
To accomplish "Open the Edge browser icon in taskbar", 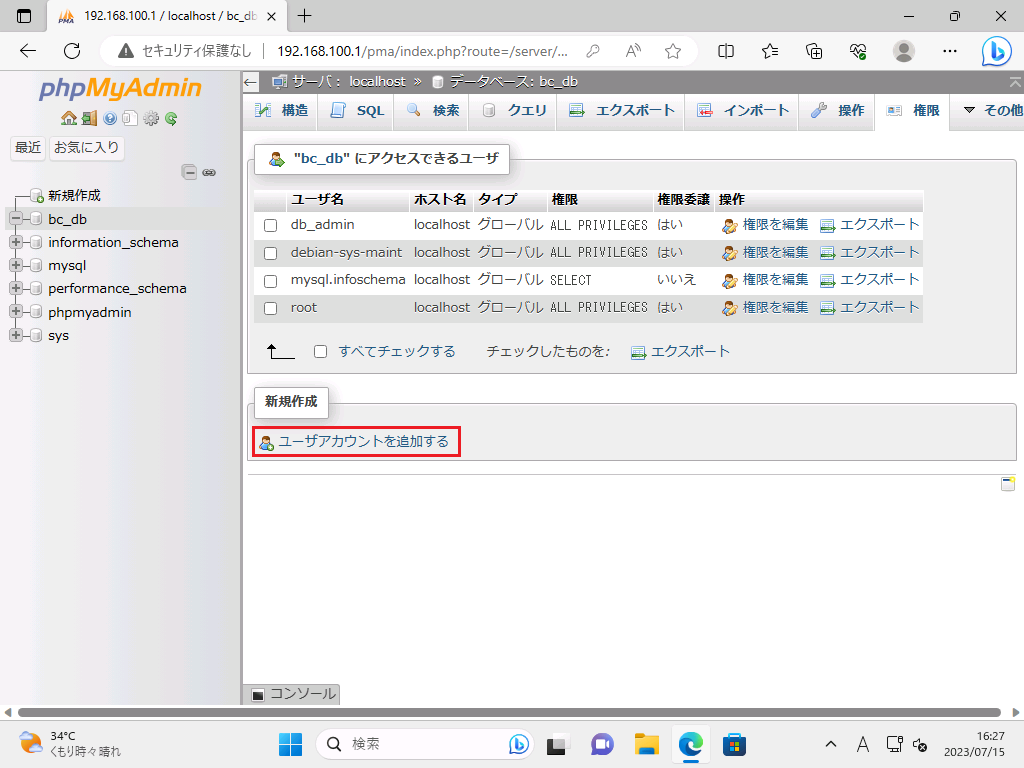I will coord(690,744).
